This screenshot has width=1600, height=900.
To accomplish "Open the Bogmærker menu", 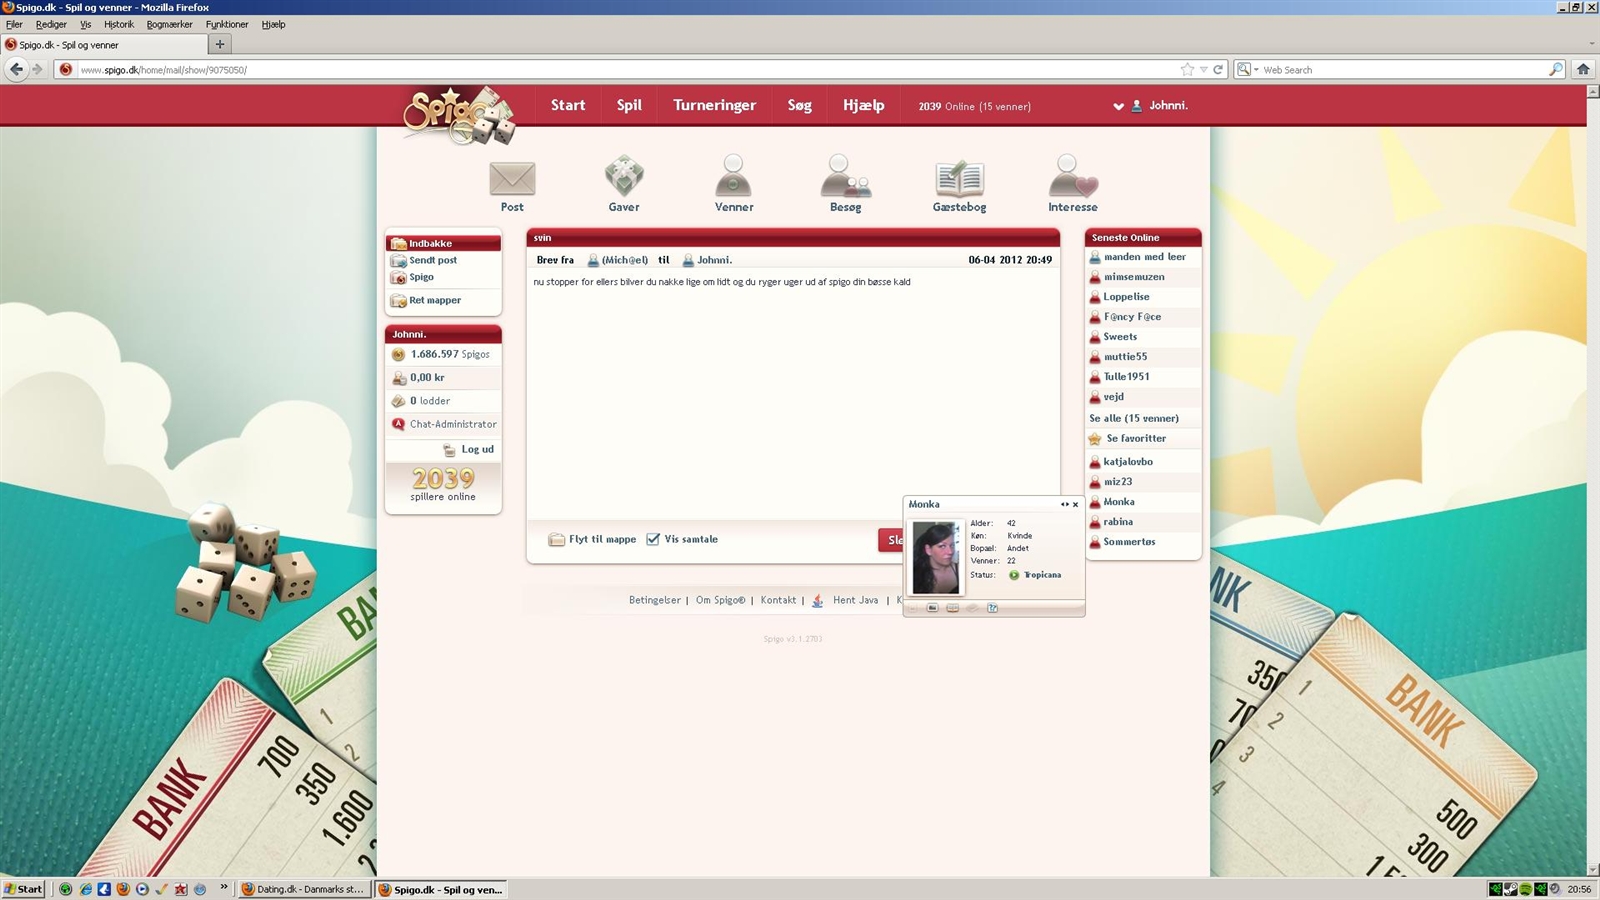I will pyautogui.click(x=169, y=24).
